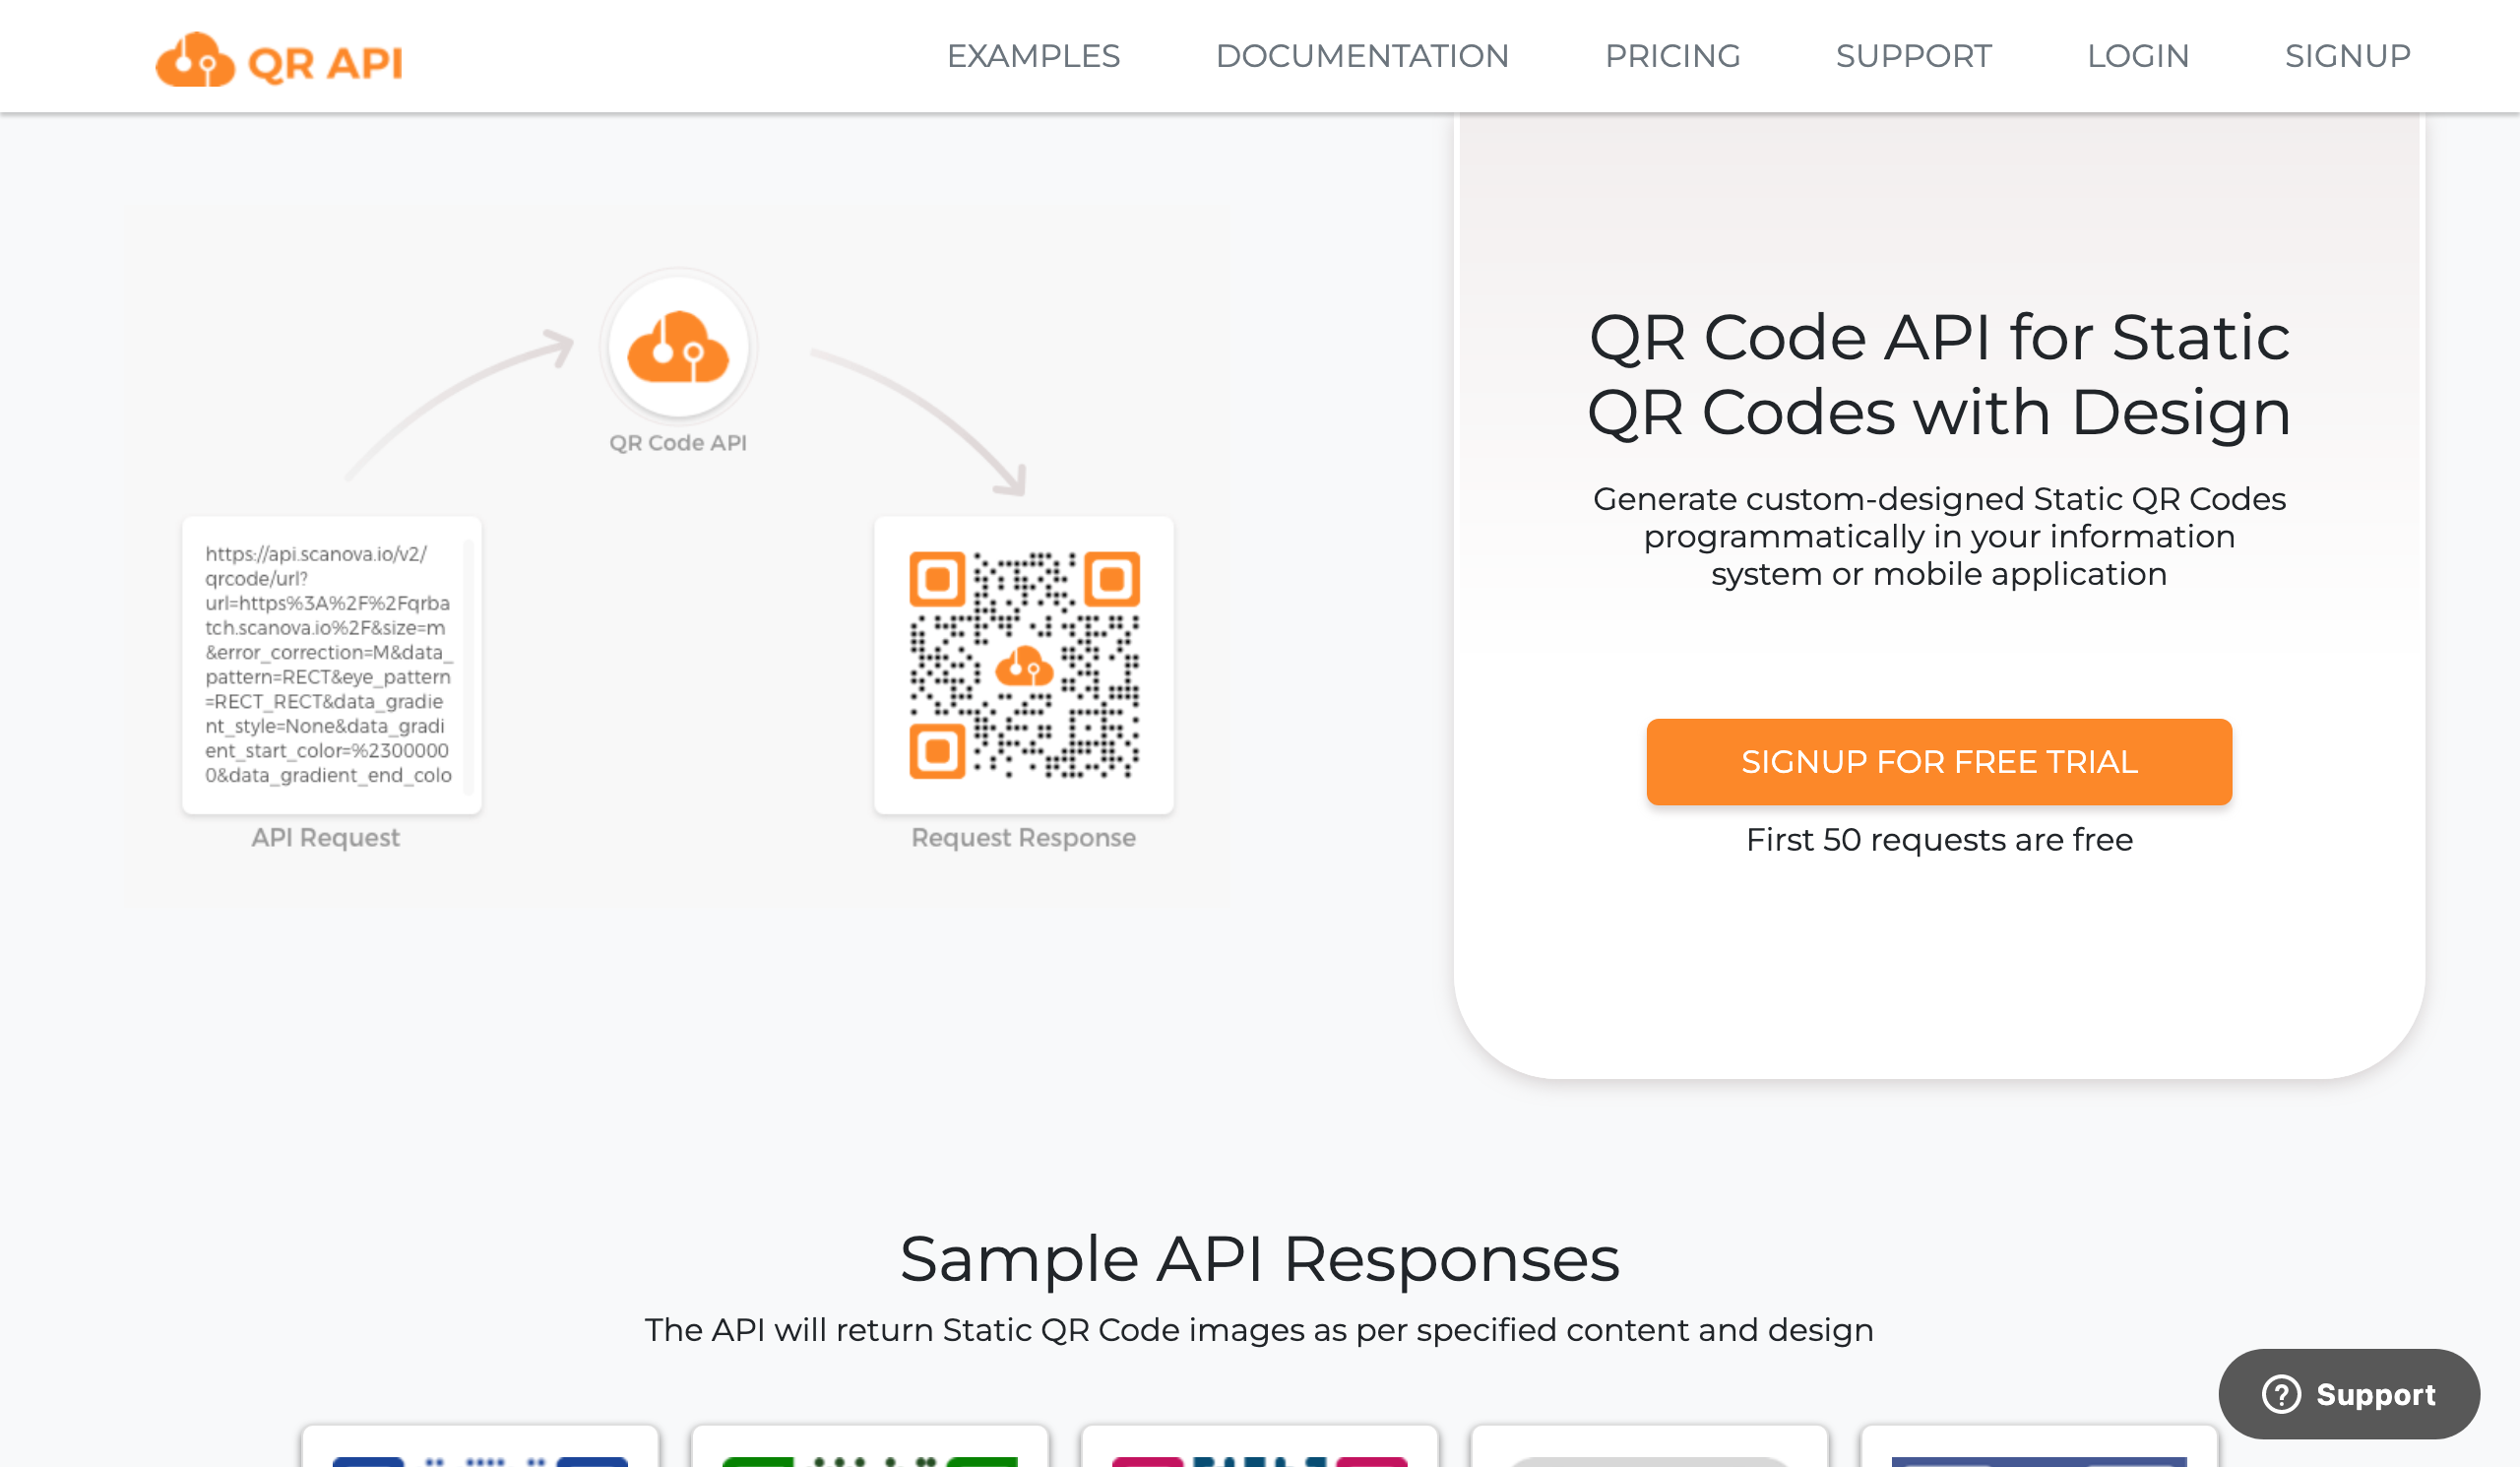Image resolution: width=2520 pixels, height=1467 pixels.
Task: Click the purple-framed sample QR code thumbnail
Action: click(2040, 1447)
